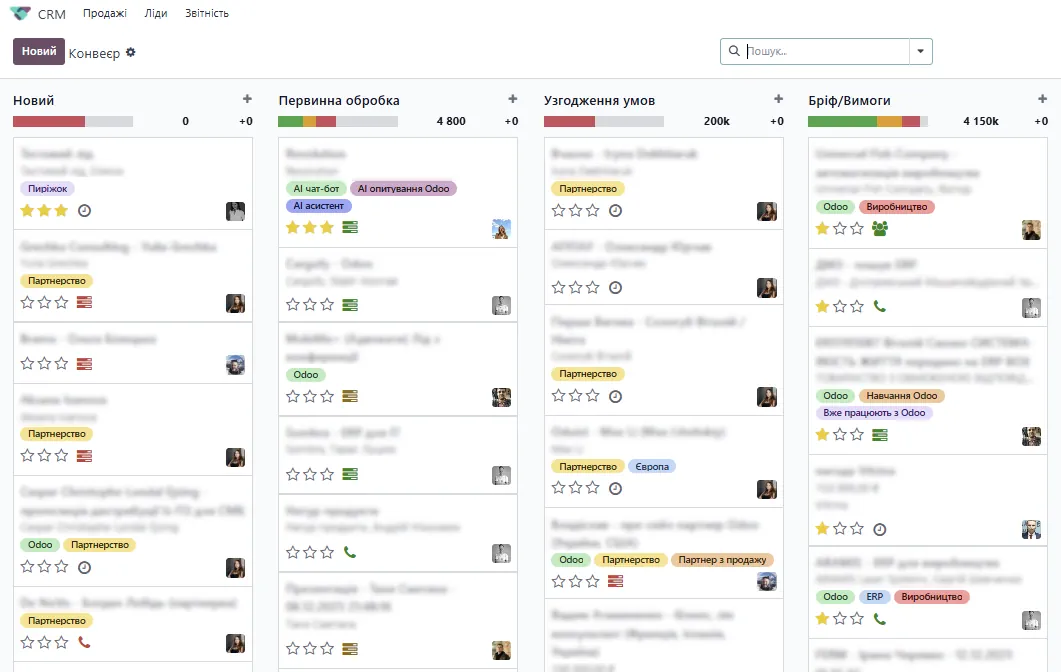Screen dimensions: 1061x672
Task: Click green meeting people icon on Виробництво card
Action: click(880, 228)
